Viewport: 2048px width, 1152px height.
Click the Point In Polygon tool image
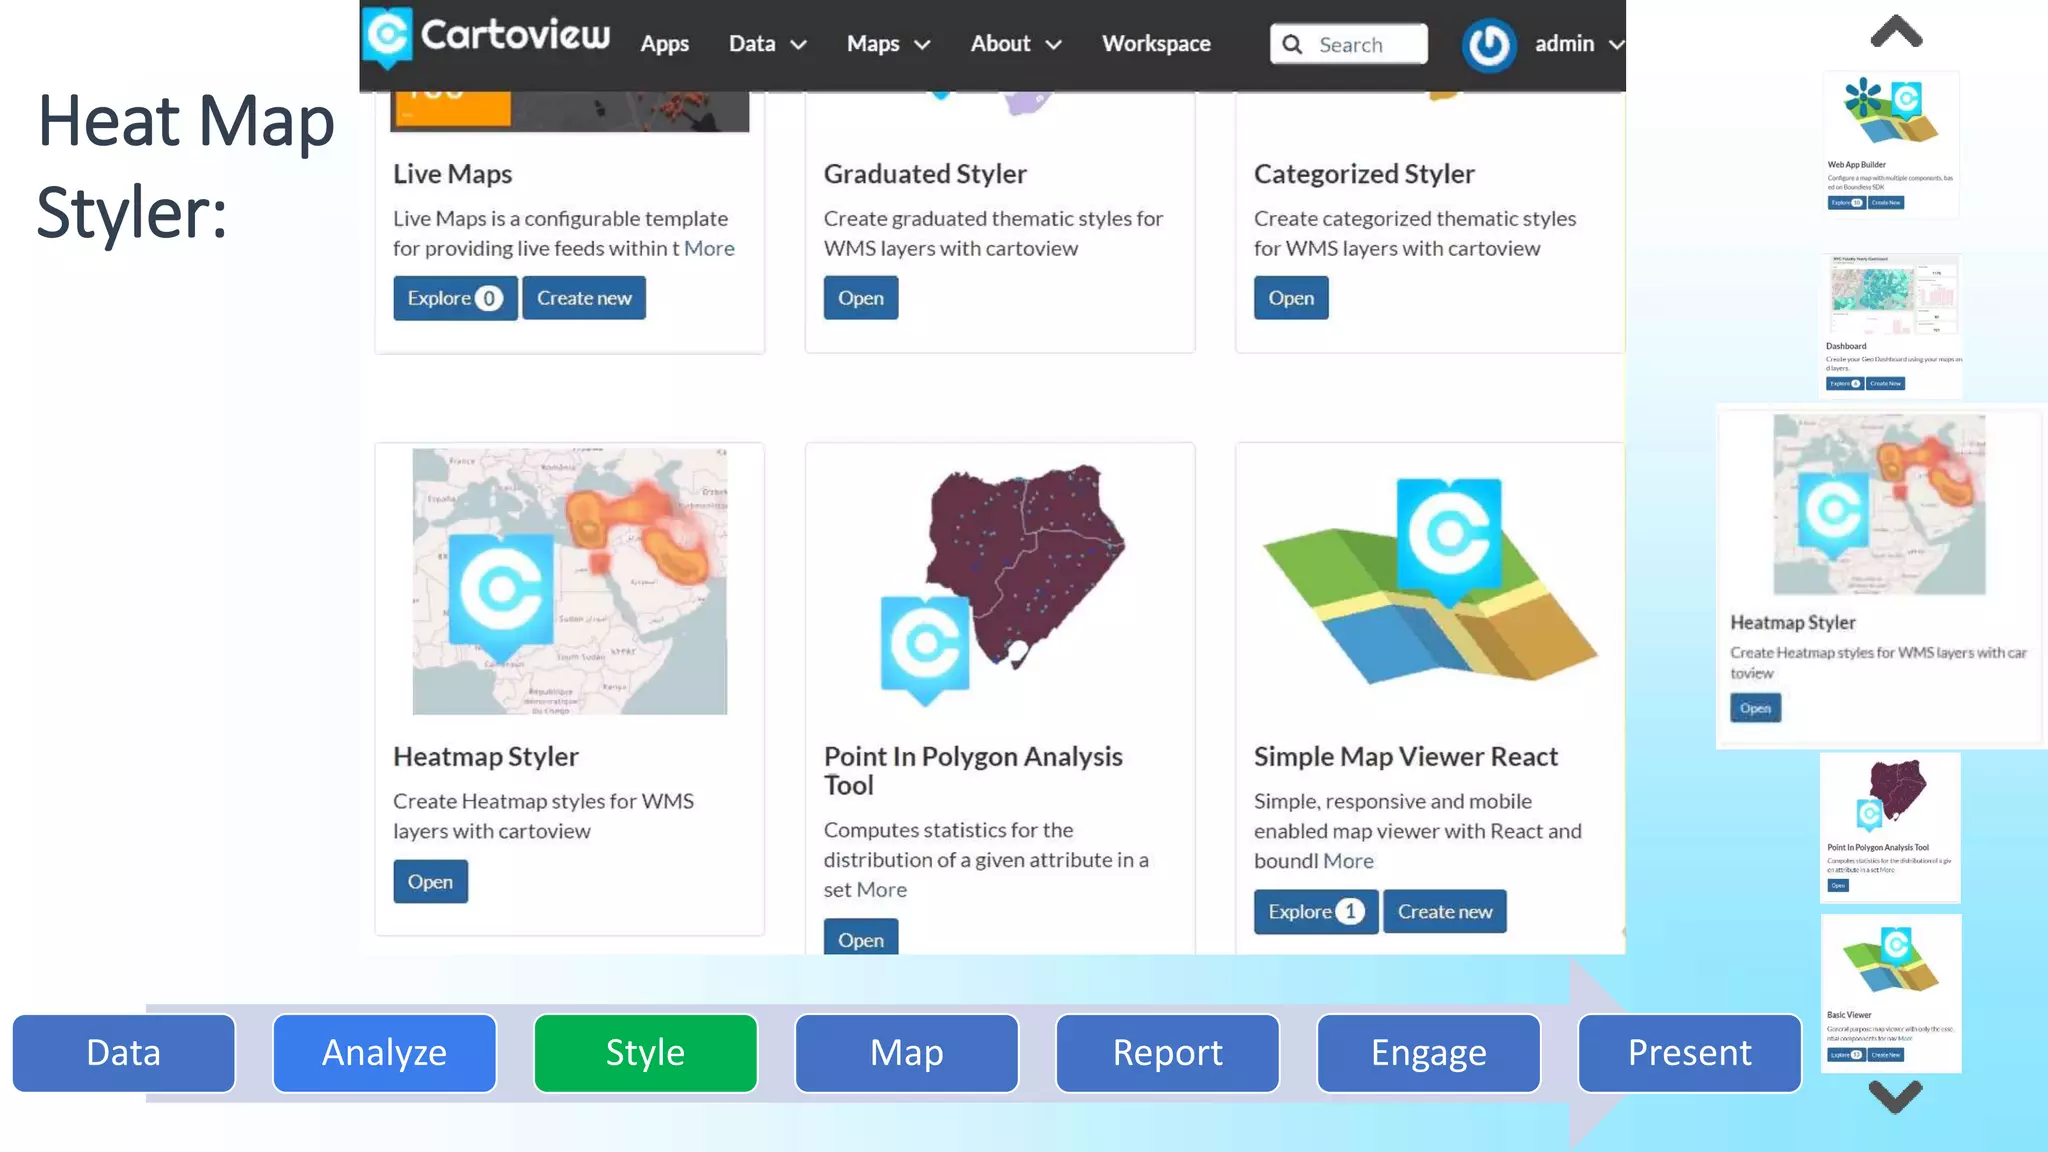point(1001,584)
